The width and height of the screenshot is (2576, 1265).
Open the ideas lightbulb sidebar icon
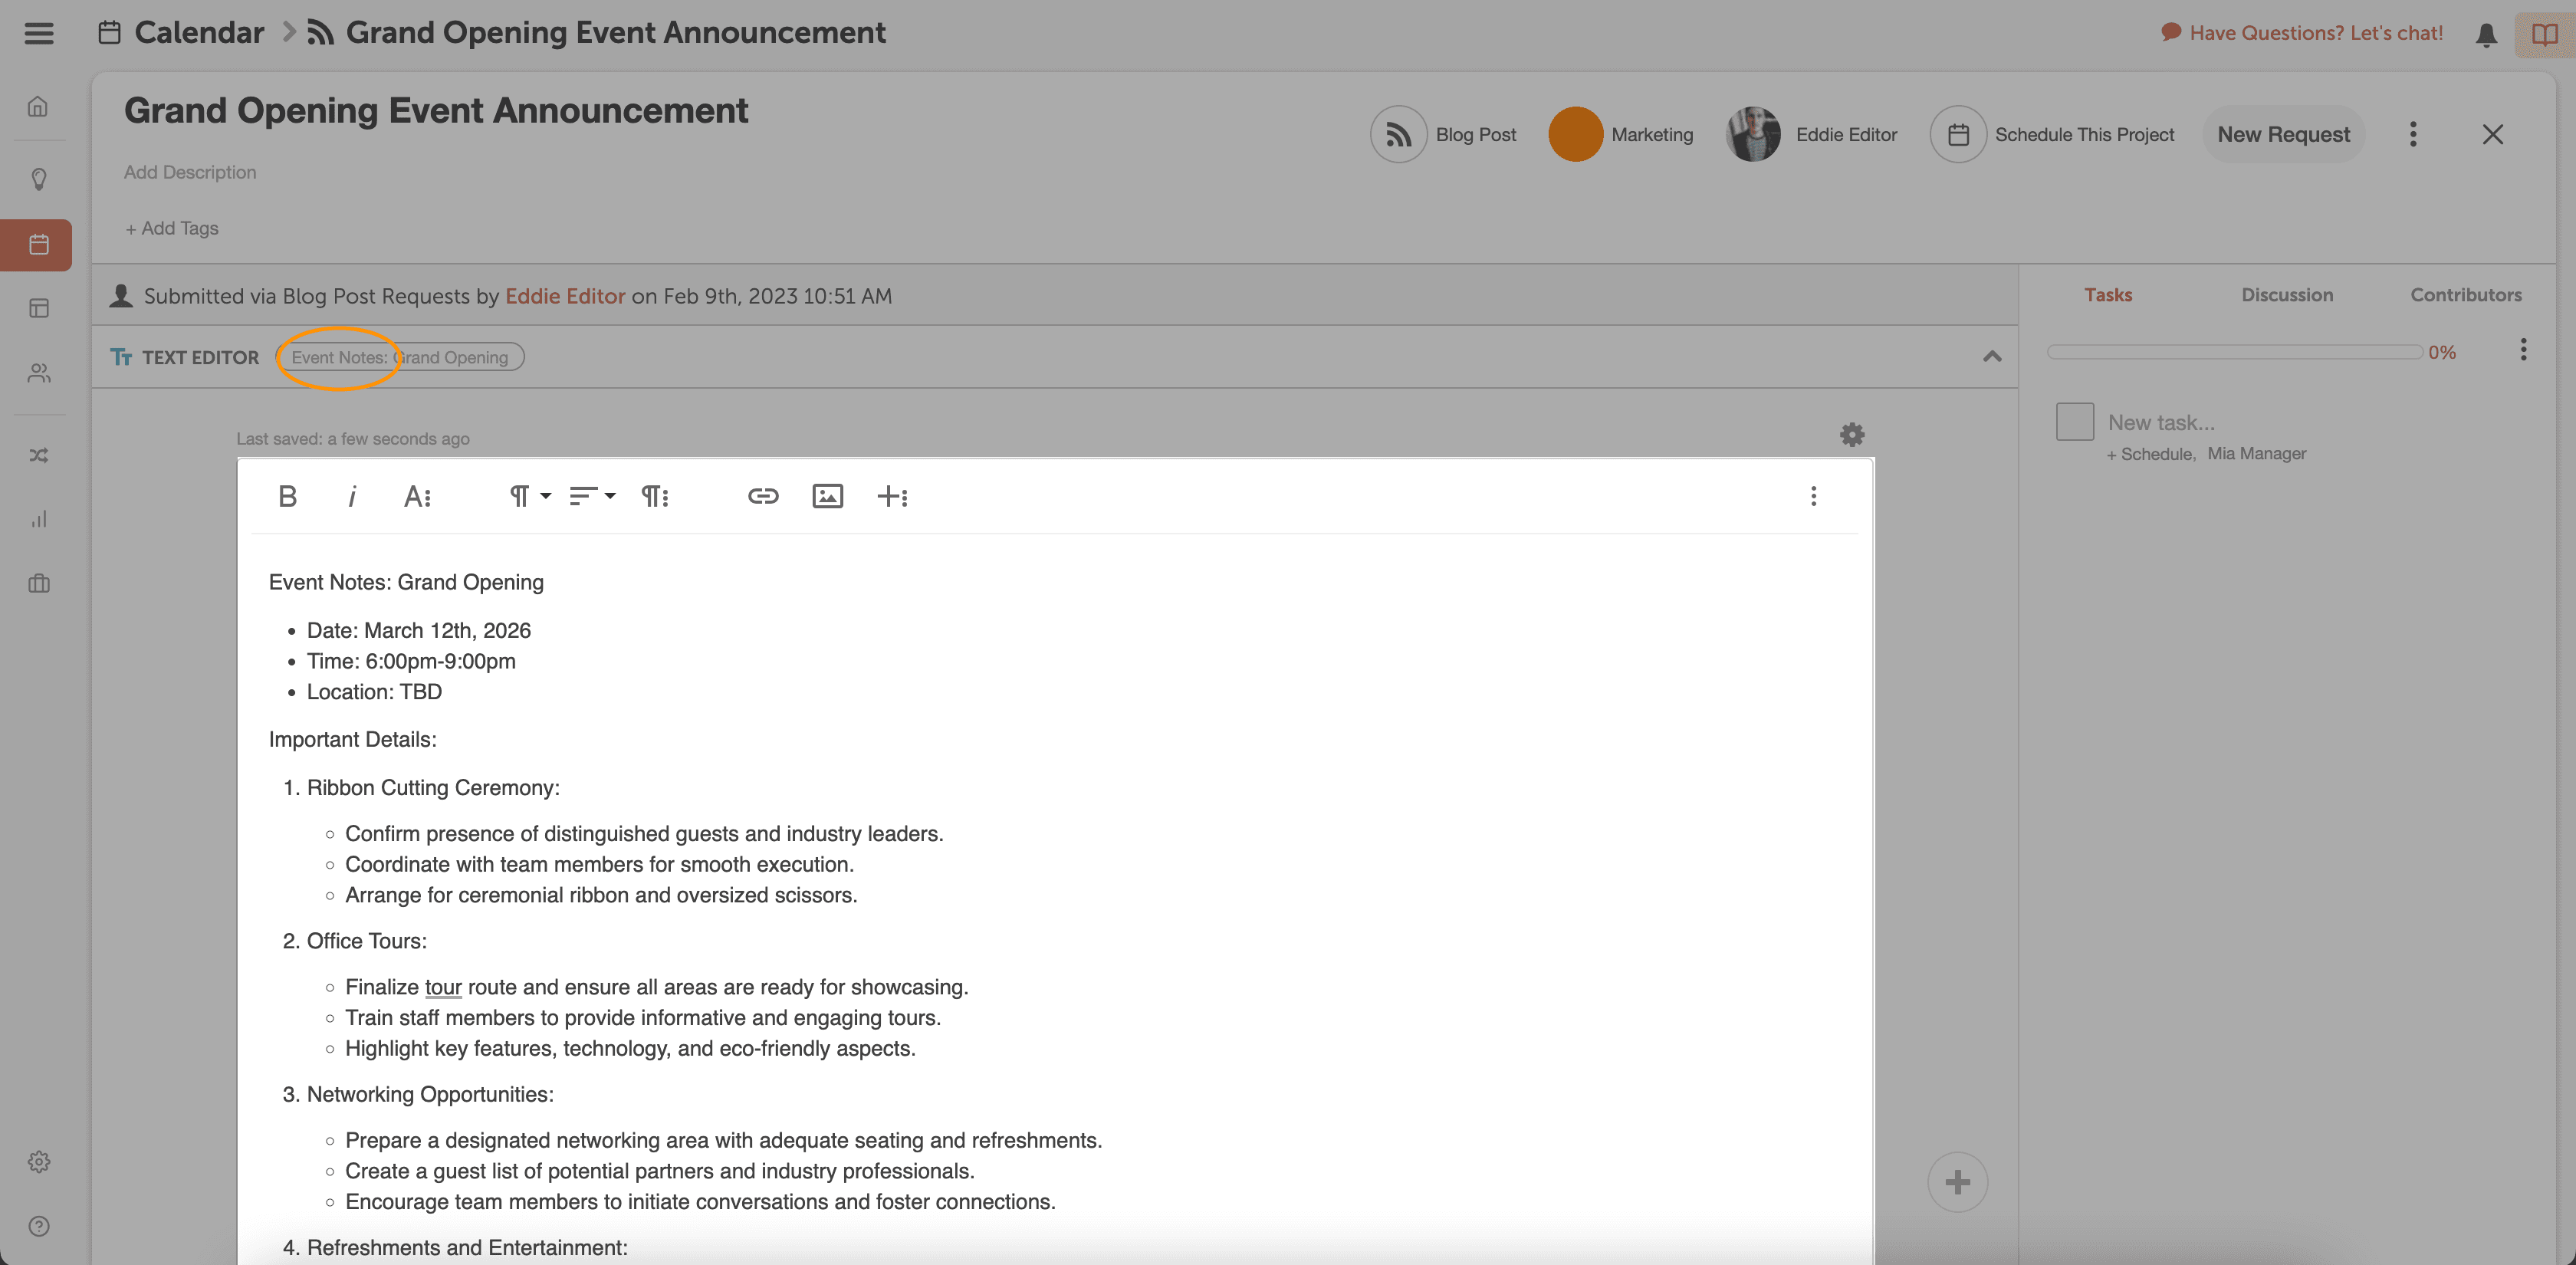(x=39, y=179)
